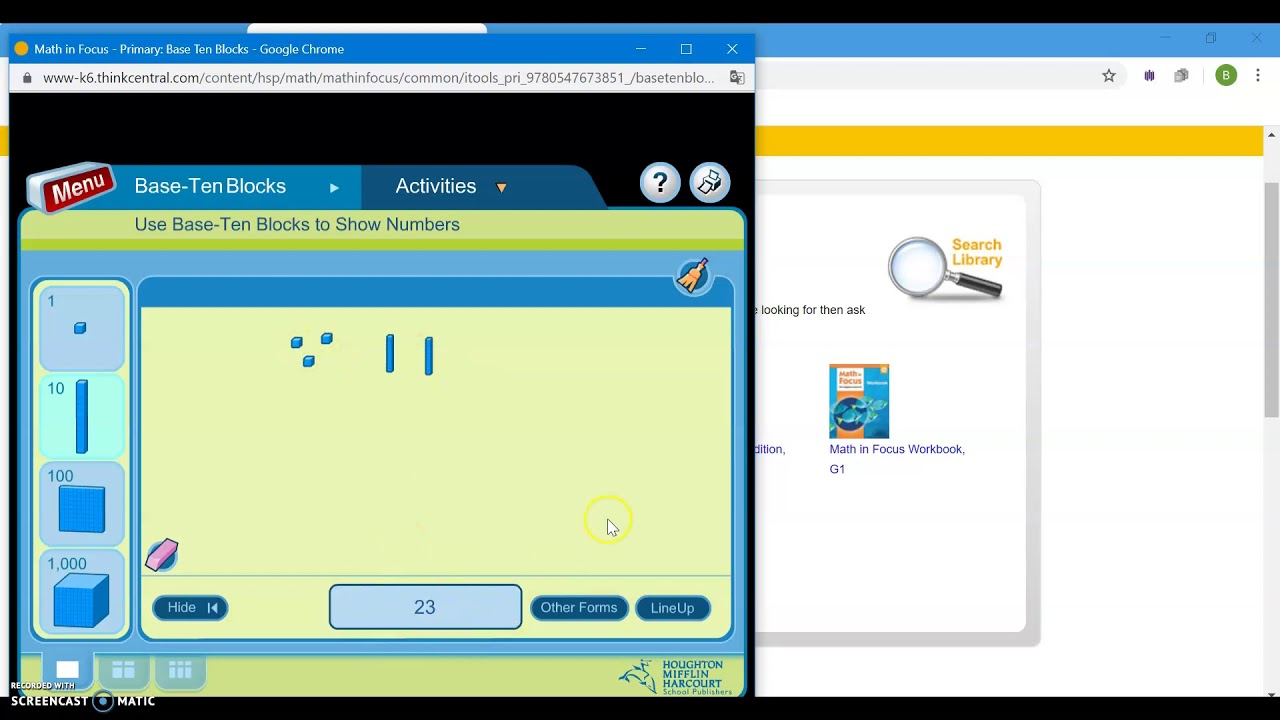Viewport: 1280px width, 720px height.
Task: Click the scrollbar down arrow in background window
Action: pos(1272,694)
